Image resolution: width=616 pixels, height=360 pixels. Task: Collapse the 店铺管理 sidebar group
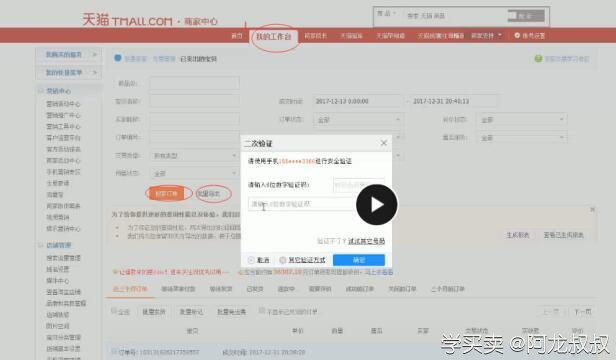tap(40, 245)
